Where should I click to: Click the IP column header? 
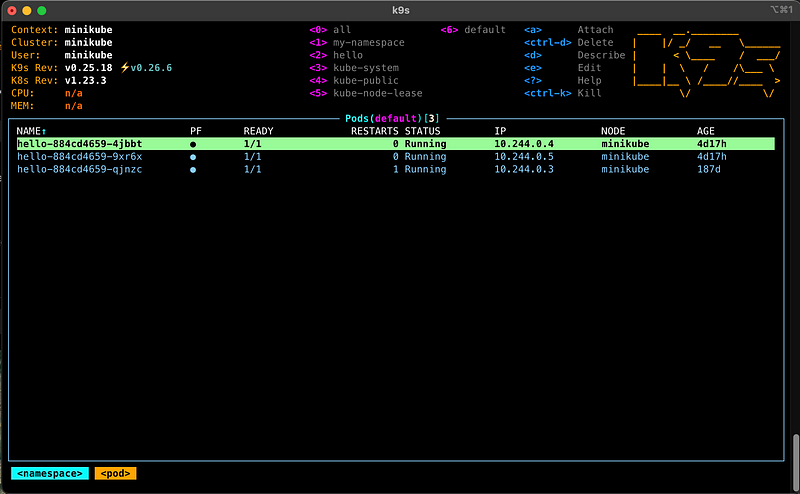tap(500, 131)
